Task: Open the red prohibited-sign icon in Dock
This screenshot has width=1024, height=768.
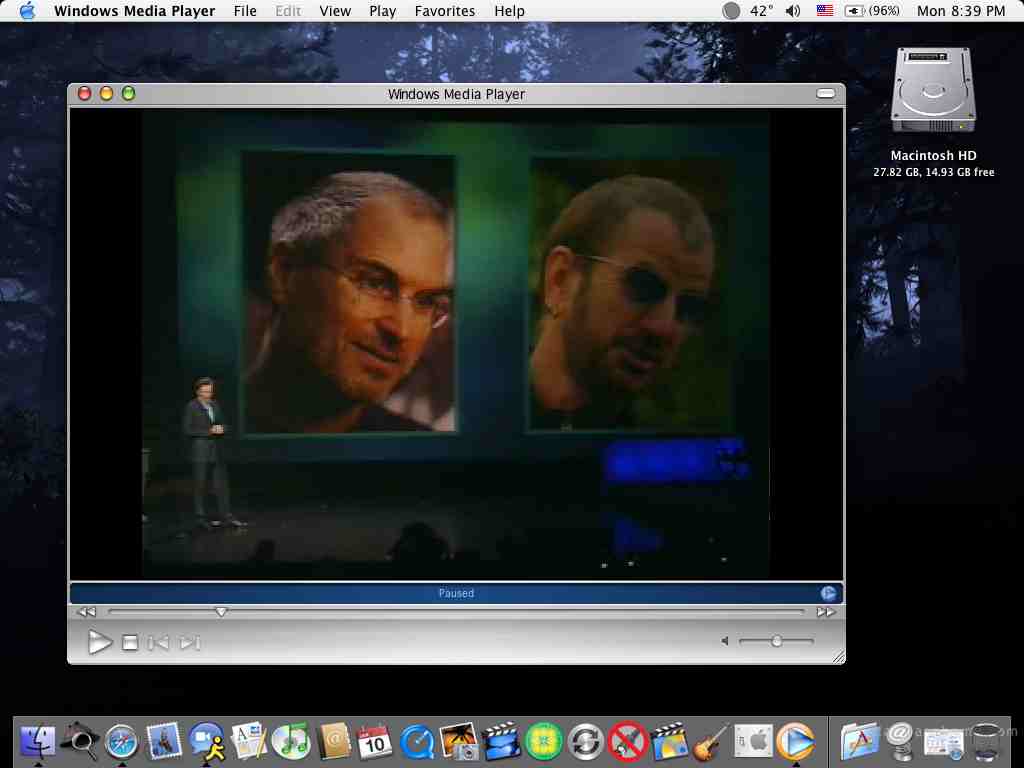Action: pyautogui.click(x=628, y=742)
